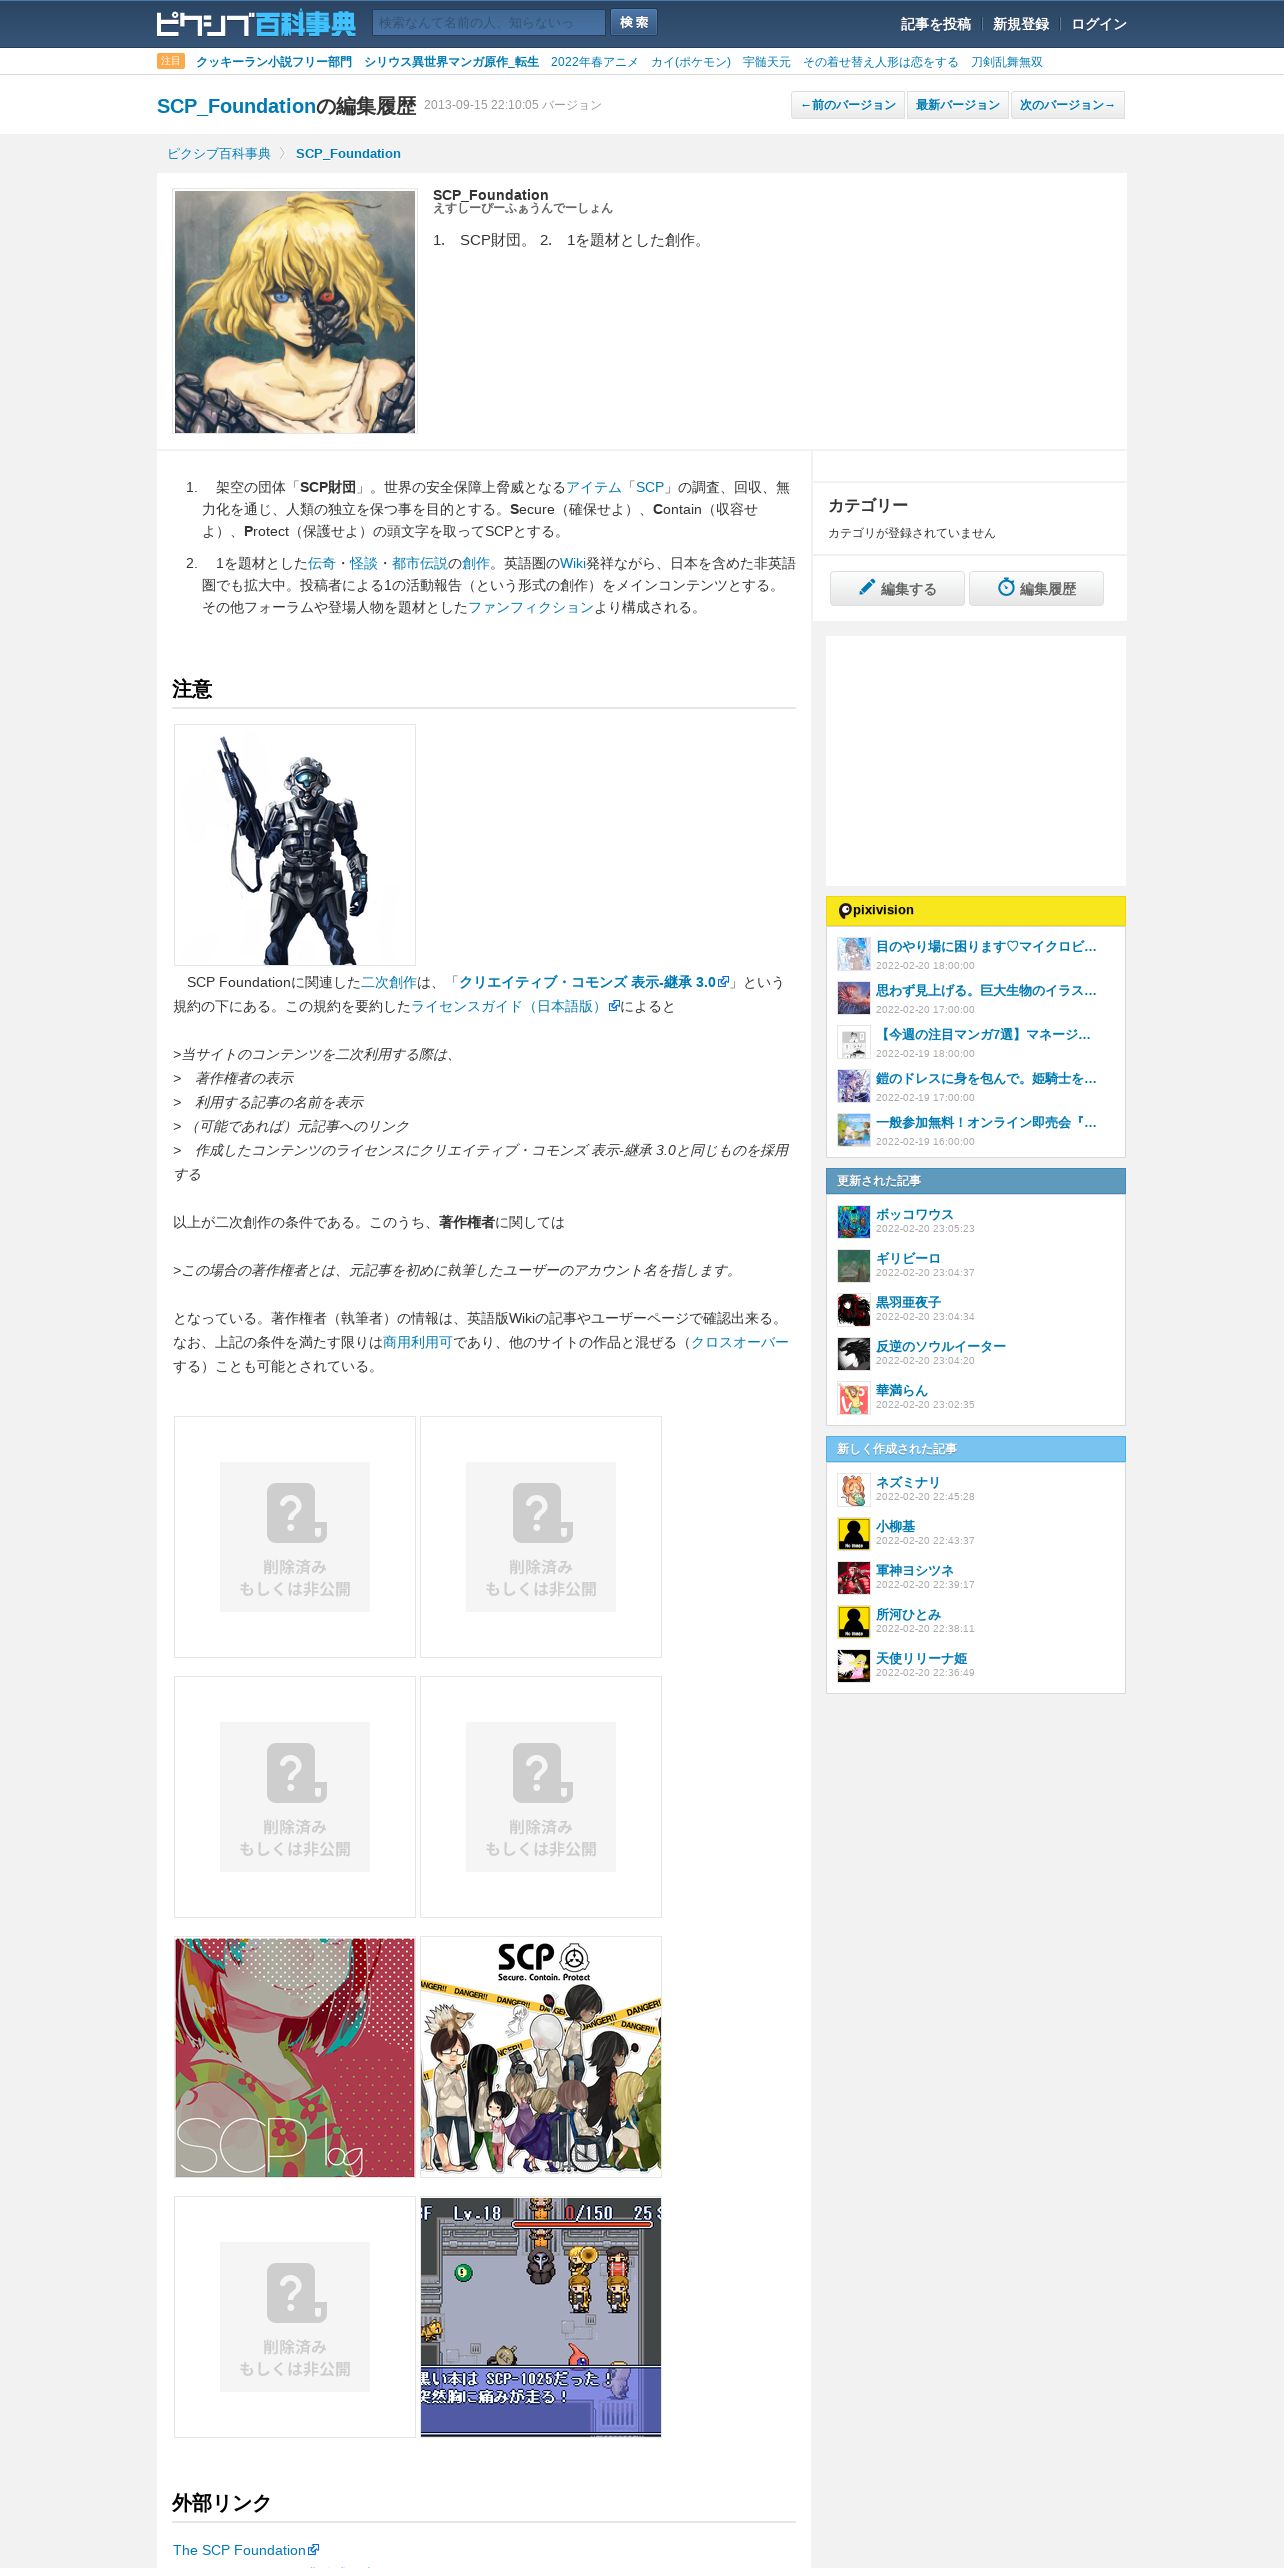Click the pixivision header logo
1284x2568 pixels.
coord(876,910)
